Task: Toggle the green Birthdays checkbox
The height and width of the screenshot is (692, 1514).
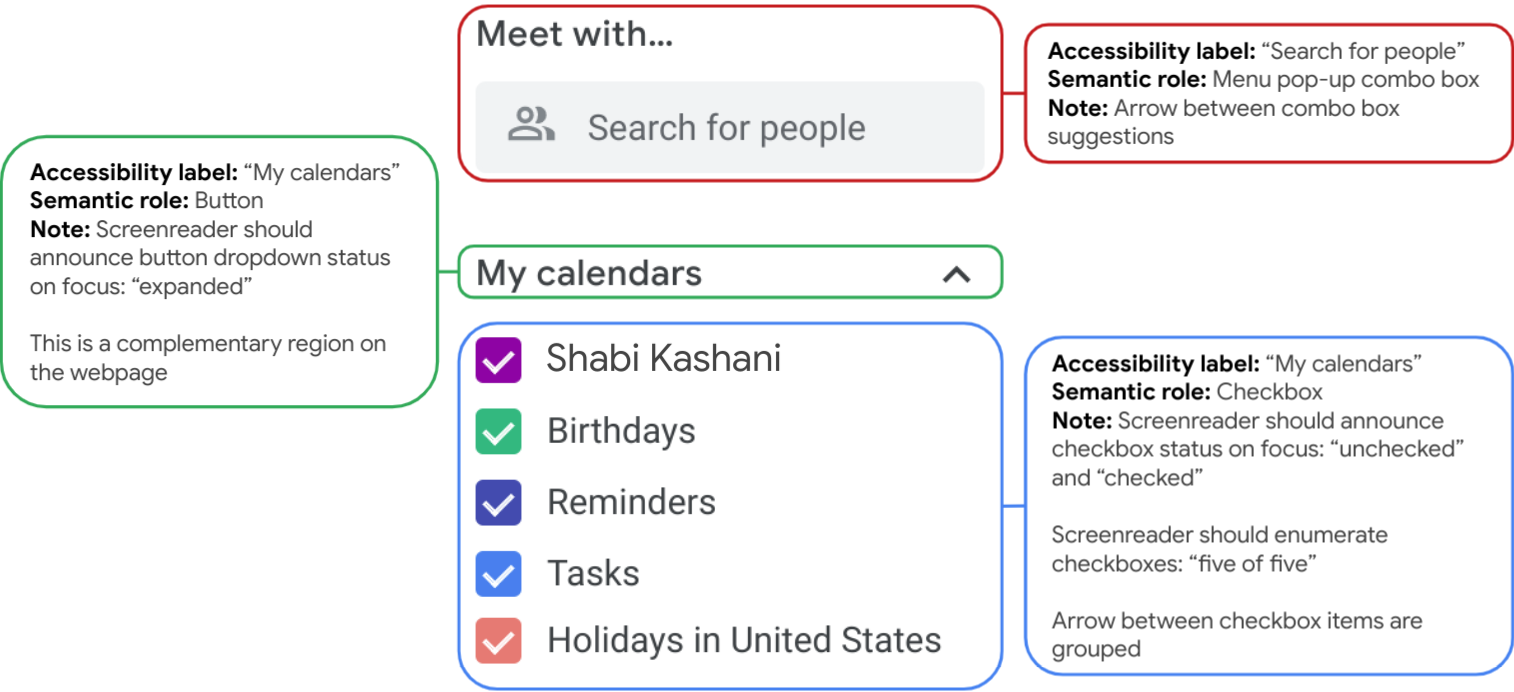Action: click(x=498, y=432)
